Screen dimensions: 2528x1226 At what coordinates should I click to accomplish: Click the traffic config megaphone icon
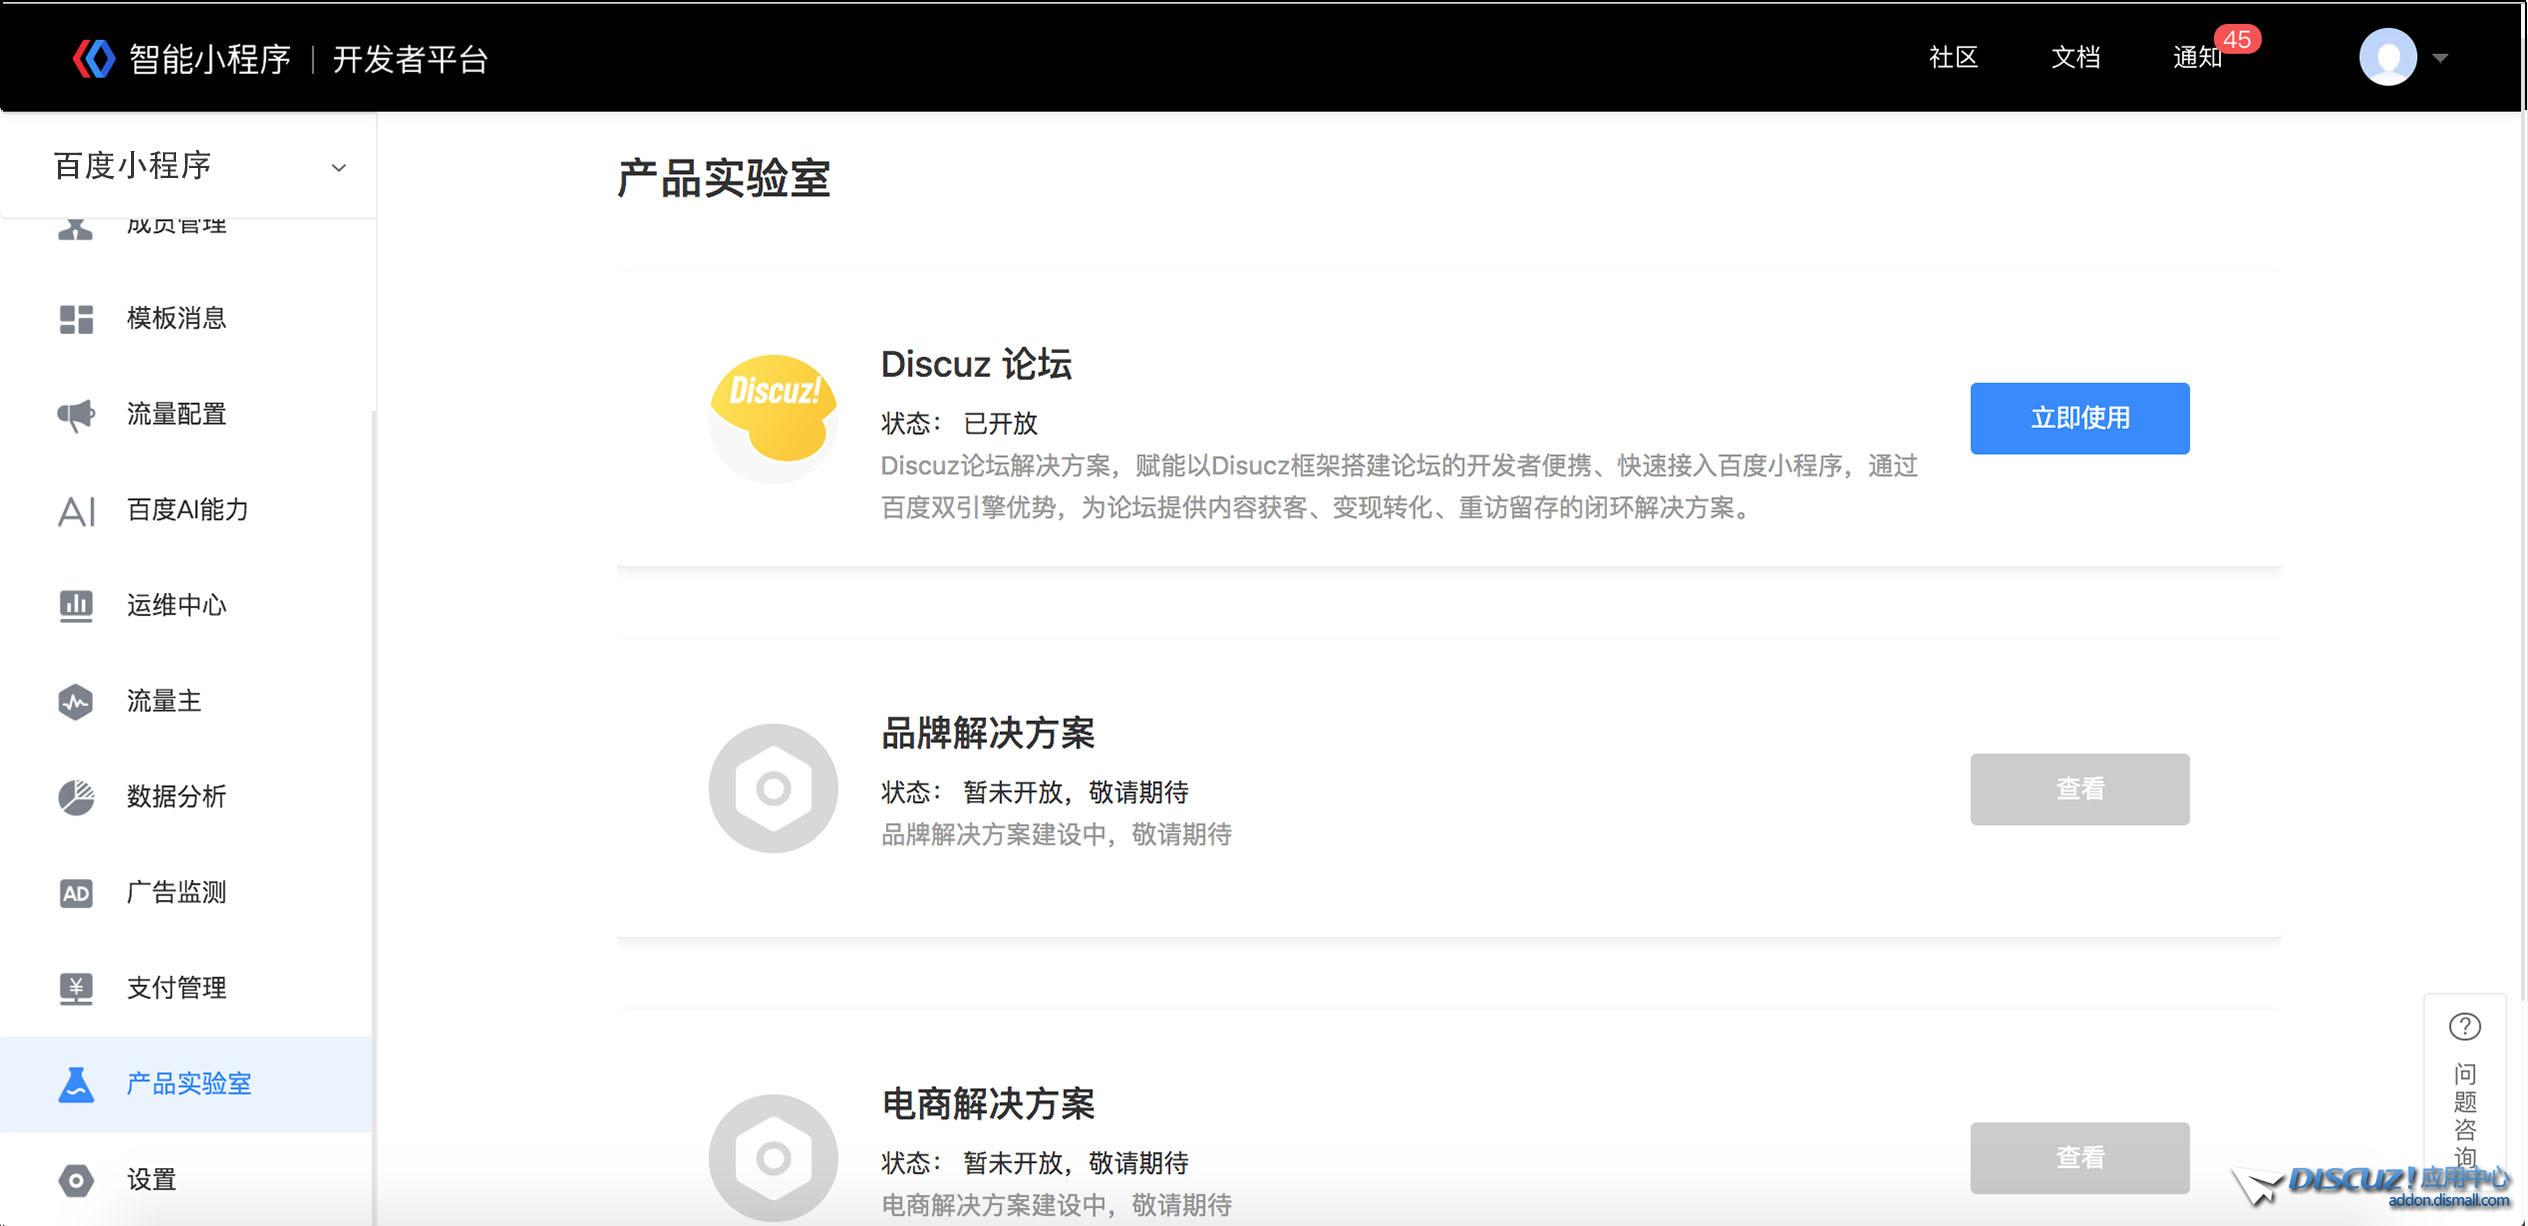pyautogui.click(x=76, y=414)
